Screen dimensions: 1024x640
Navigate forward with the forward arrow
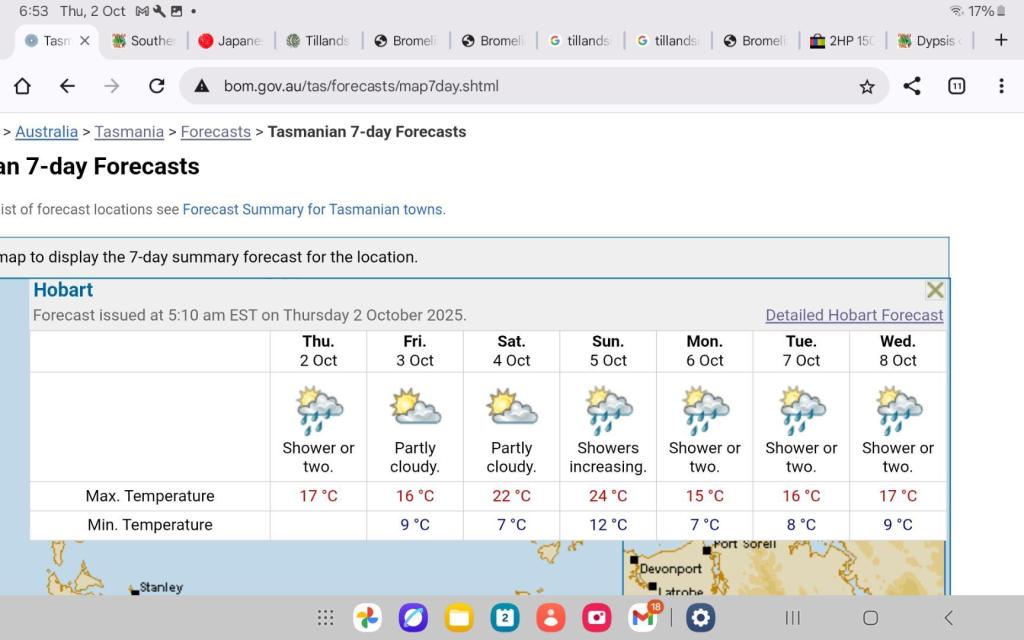click(112, 86)
